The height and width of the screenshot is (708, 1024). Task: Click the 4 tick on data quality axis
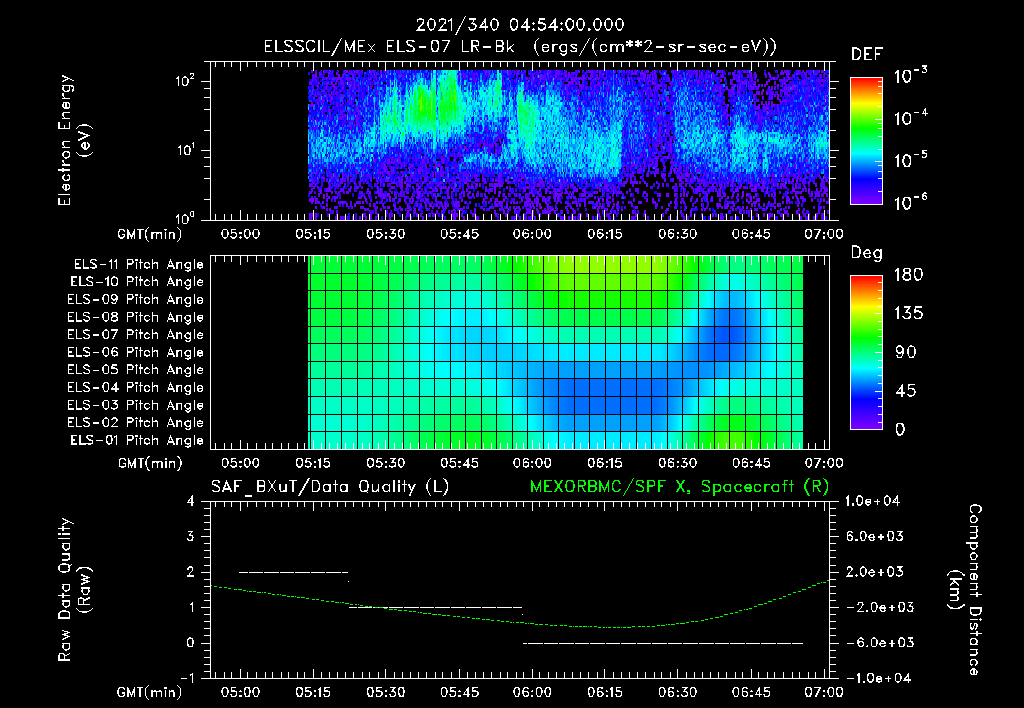click(190, 501)
